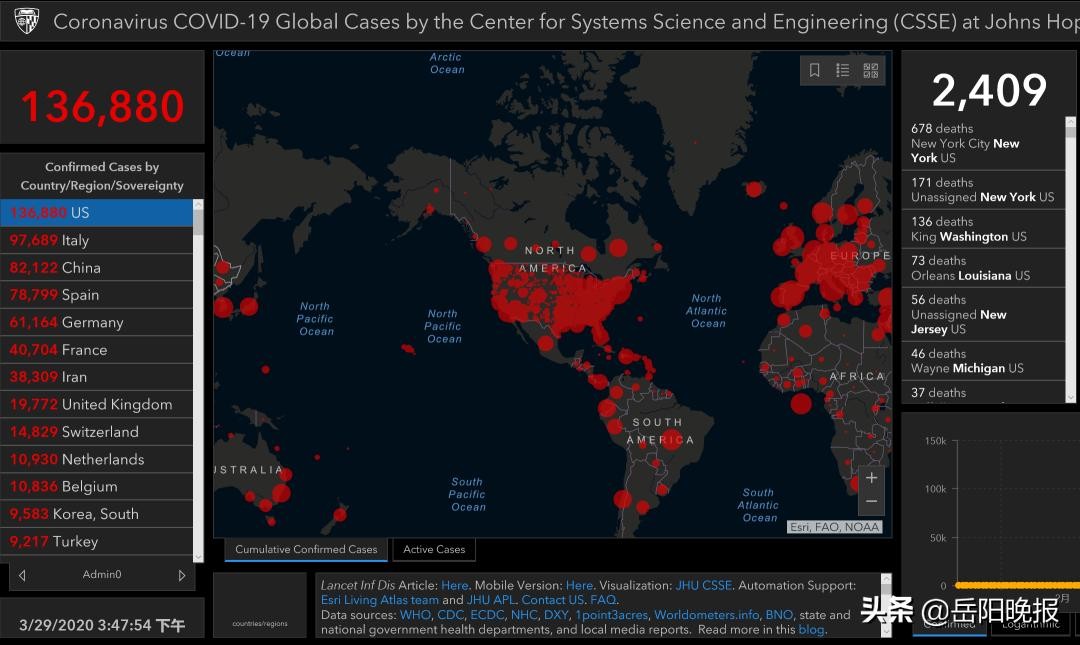
Task: Select 136 deaths King Washington entry
Action: (x=983, y=229)
